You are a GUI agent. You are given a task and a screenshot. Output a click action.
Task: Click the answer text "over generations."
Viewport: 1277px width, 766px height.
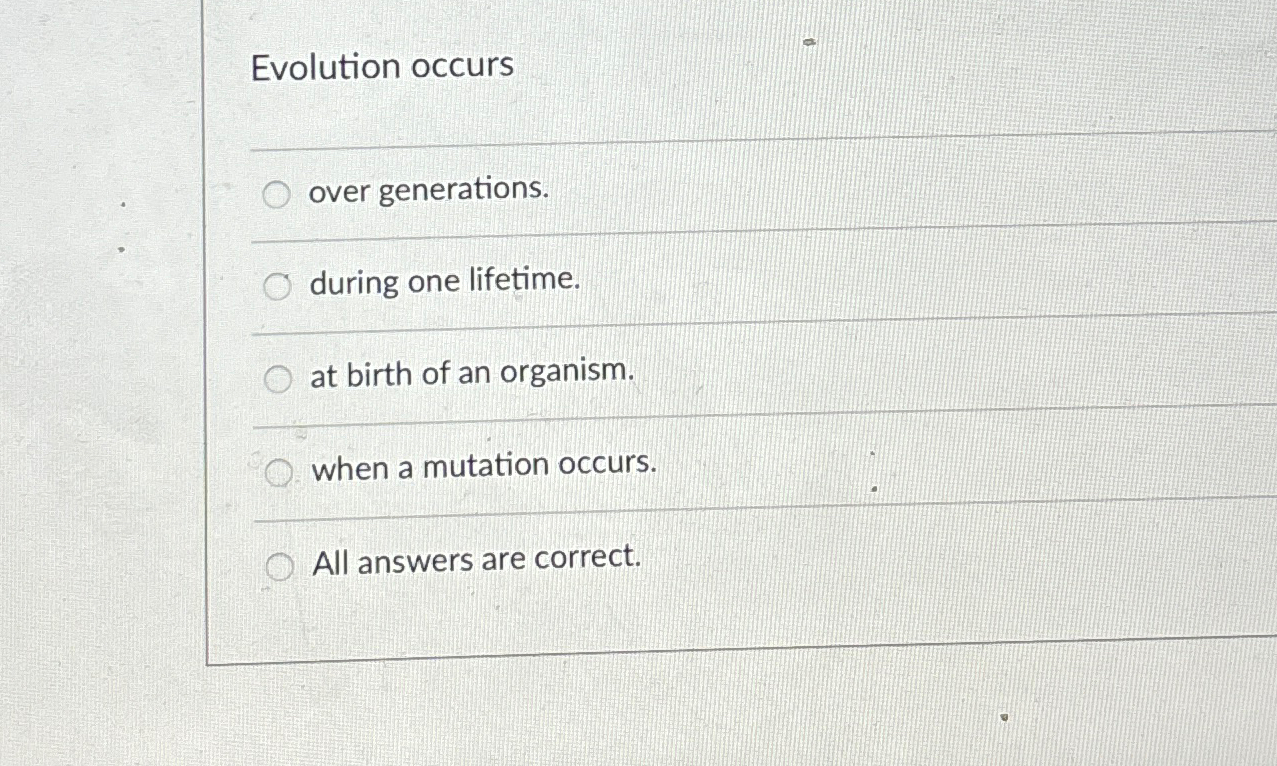click(428, 191)
